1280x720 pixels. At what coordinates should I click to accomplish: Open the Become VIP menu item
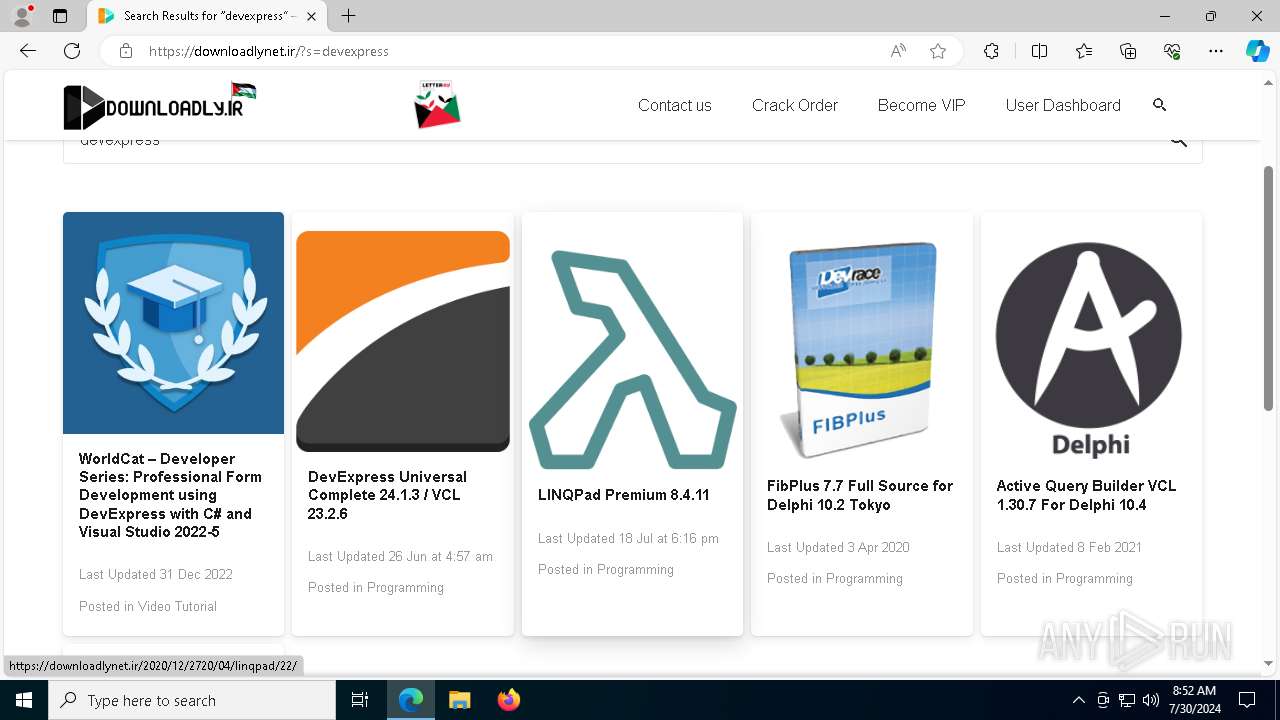point(922,105)
